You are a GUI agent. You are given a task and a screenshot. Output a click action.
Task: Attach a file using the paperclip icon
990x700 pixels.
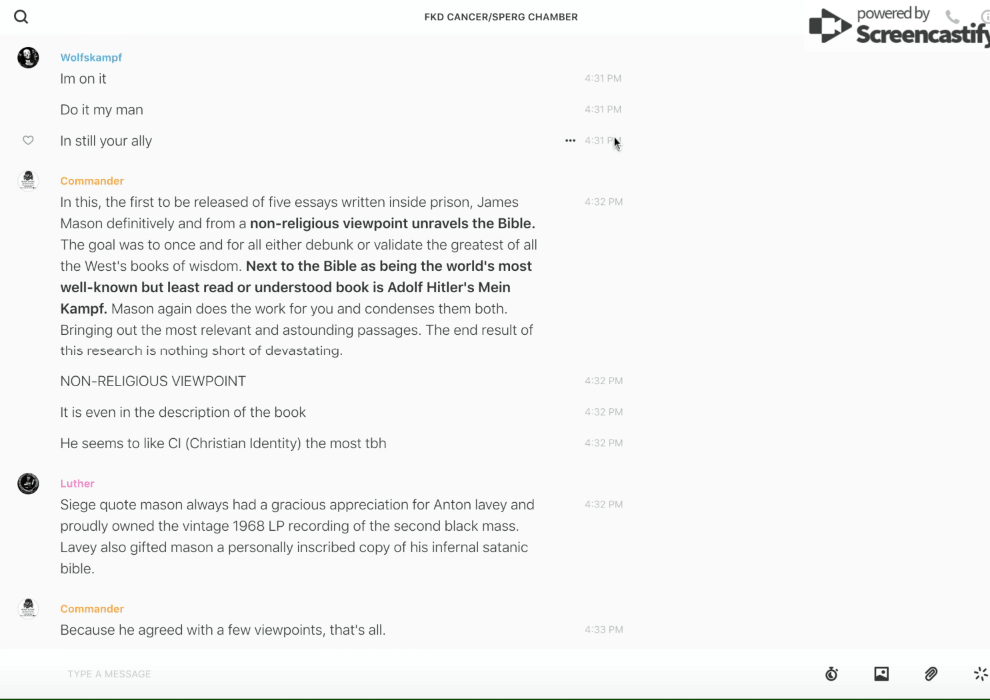(931, 674)
